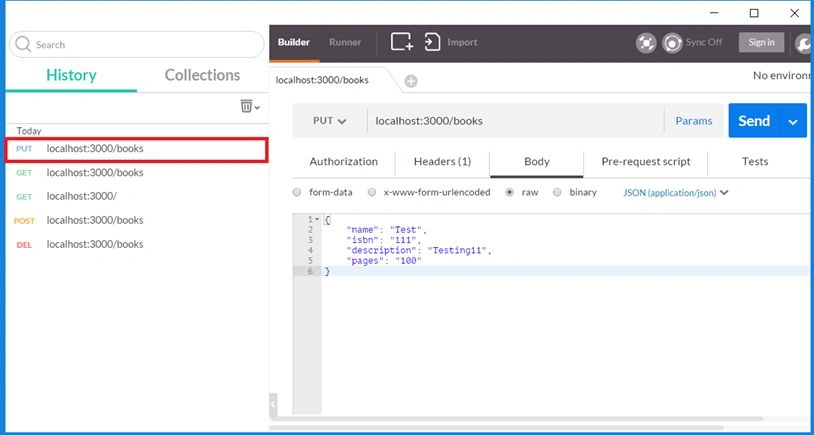Screen dimensions: 814x435
Task: Click the "isbn": "111" line in editor
Action: click(384, 240)
